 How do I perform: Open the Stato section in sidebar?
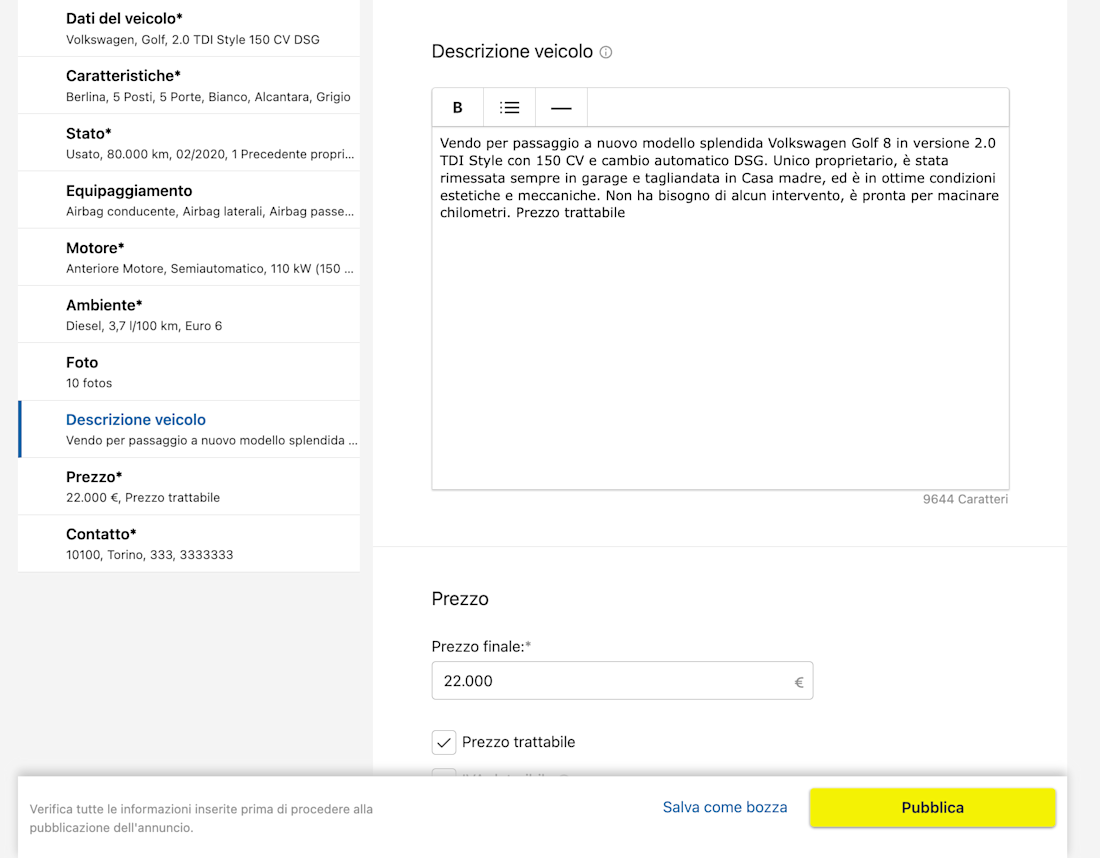pos(189,143)
